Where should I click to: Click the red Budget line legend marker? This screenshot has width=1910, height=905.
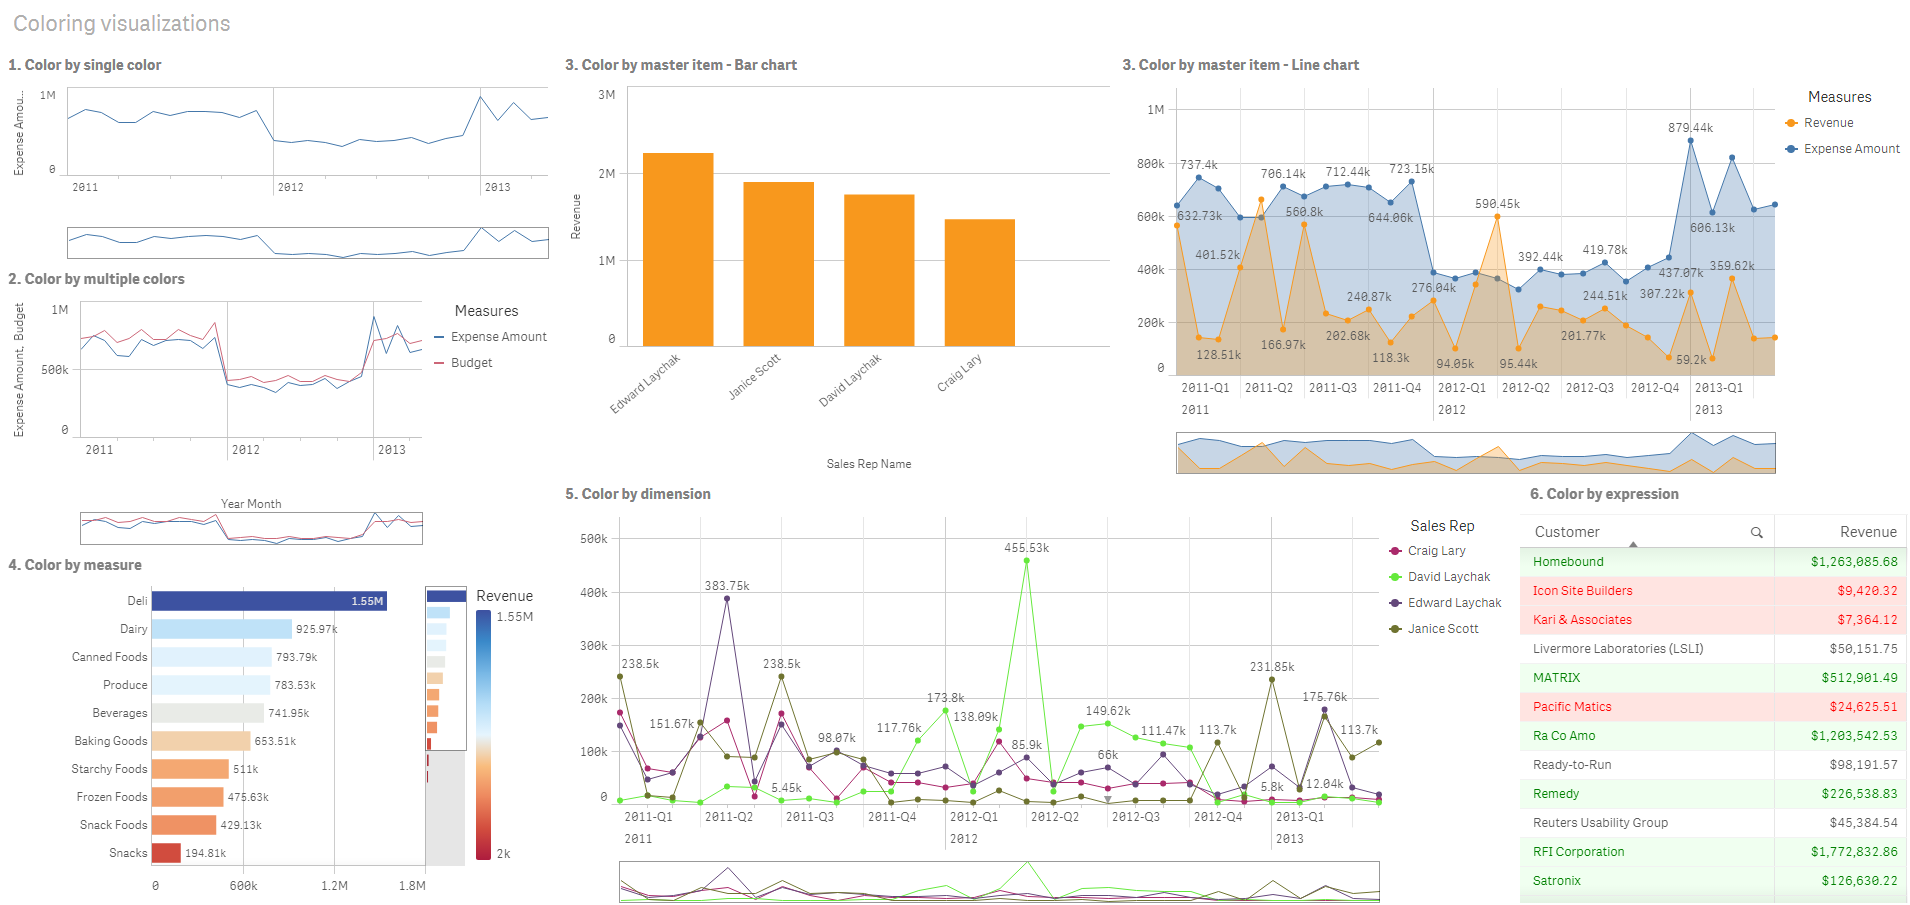(x=440, y=362)
